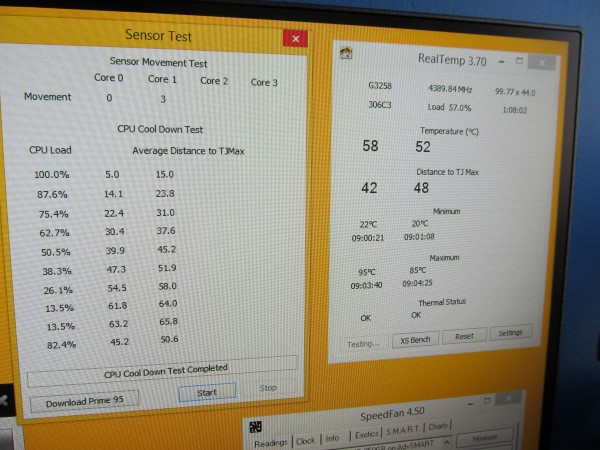Click Distance to TJ Max value 48

coord(421,188)
